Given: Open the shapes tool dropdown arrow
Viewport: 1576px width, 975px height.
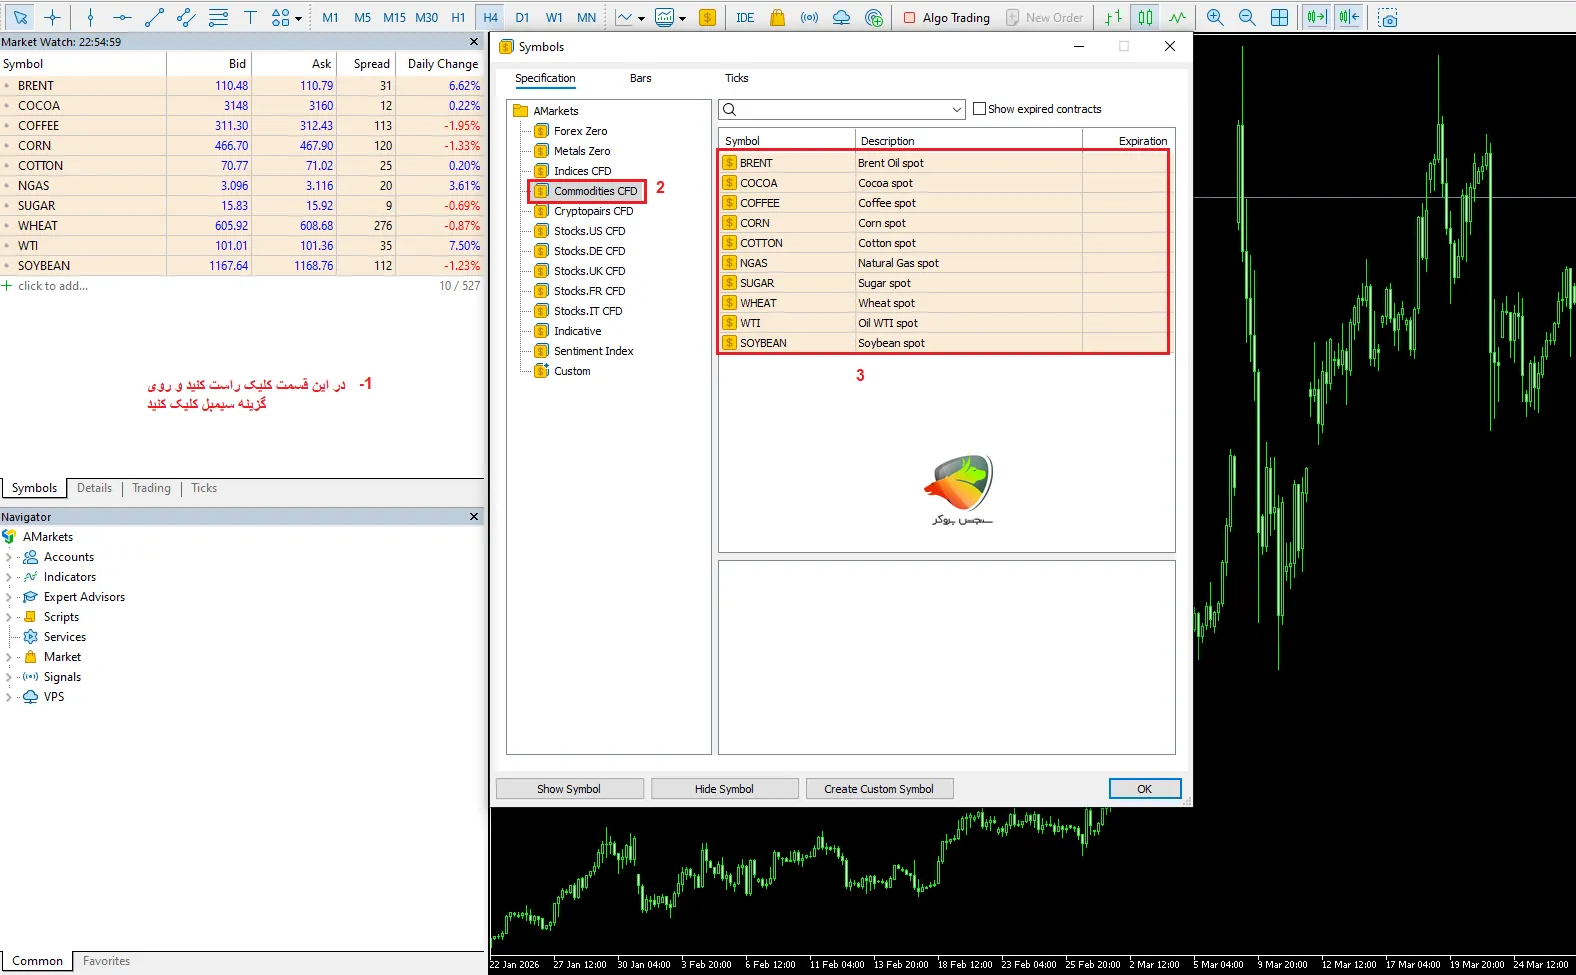Looking at the screenshot, I should pos(298,18).
